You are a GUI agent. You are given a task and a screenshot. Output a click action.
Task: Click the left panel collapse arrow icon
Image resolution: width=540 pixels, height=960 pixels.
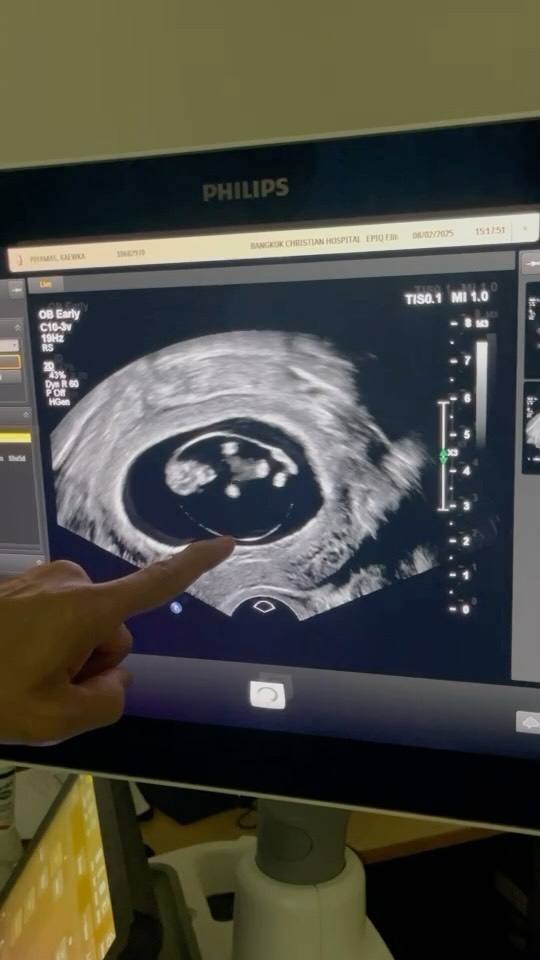[17, 290]
